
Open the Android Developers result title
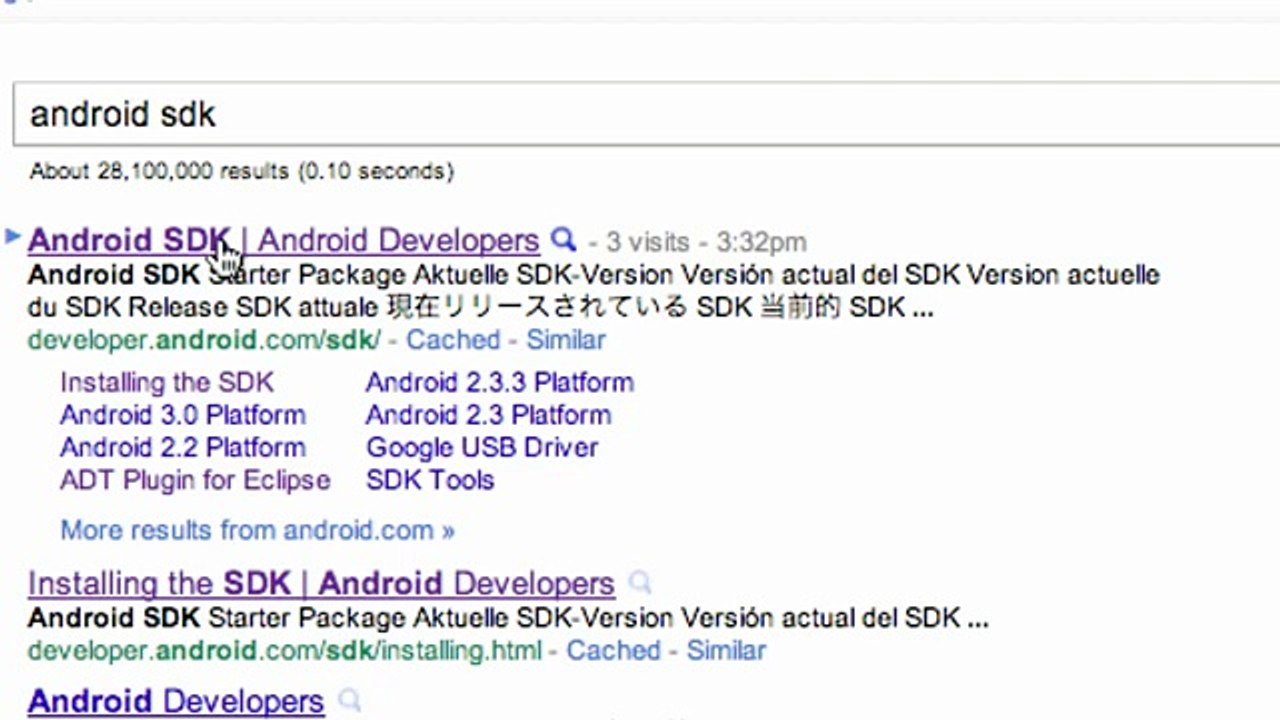[176, 701]
